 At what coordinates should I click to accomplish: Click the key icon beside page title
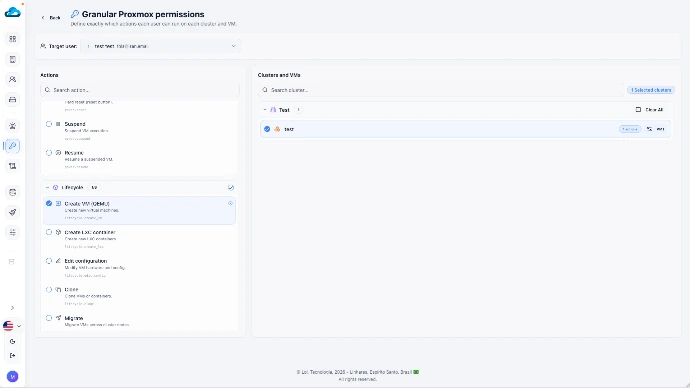pyautogui.click(x=75, y=14)
